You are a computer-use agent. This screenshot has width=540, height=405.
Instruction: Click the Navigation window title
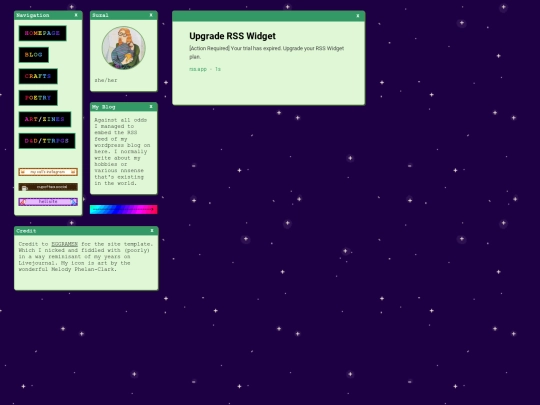(x=33, y=15)
